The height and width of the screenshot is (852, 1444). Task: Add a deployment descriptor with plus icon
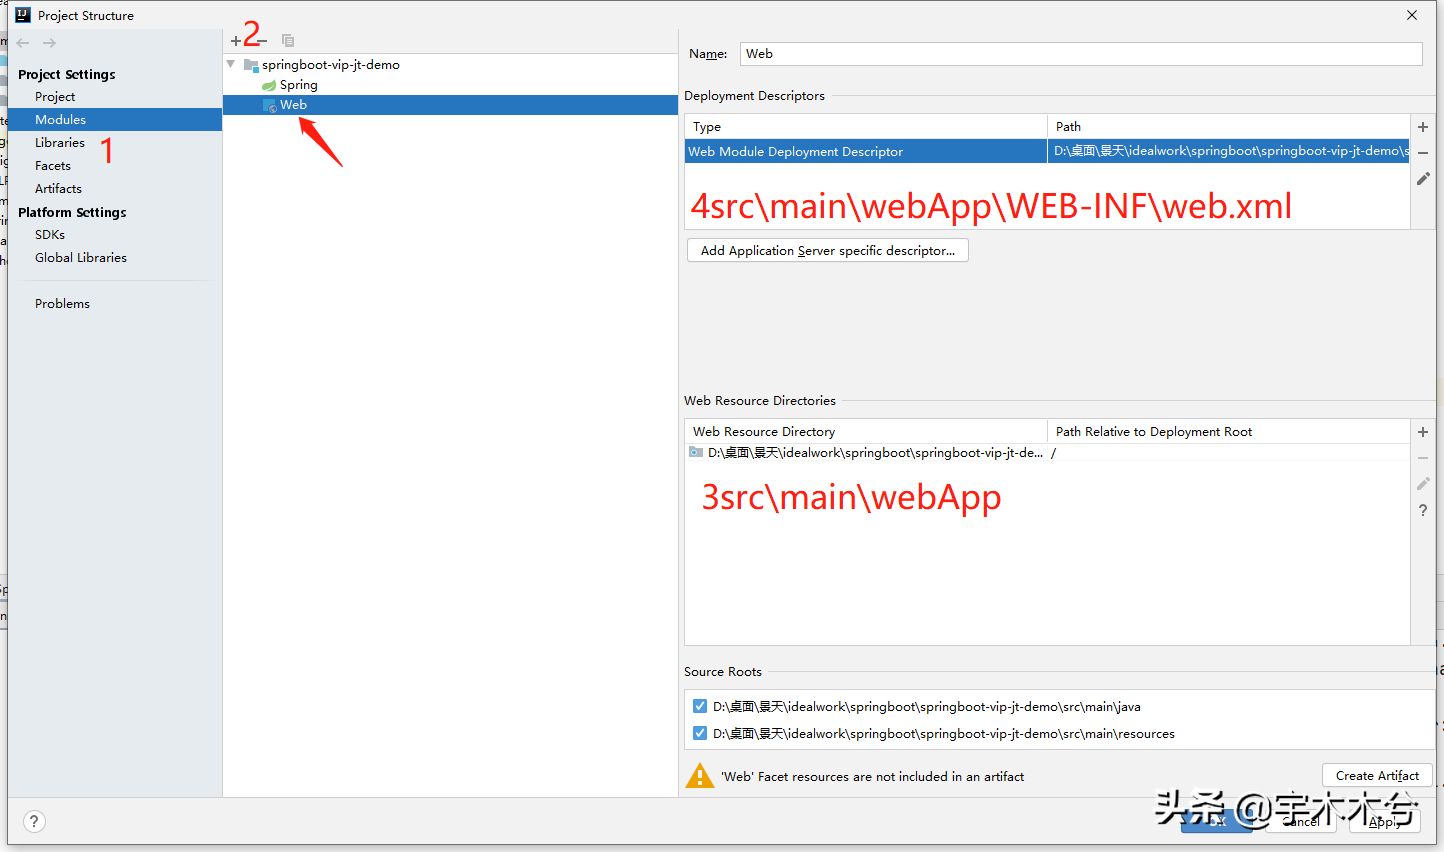click(x=1423, y=127)
